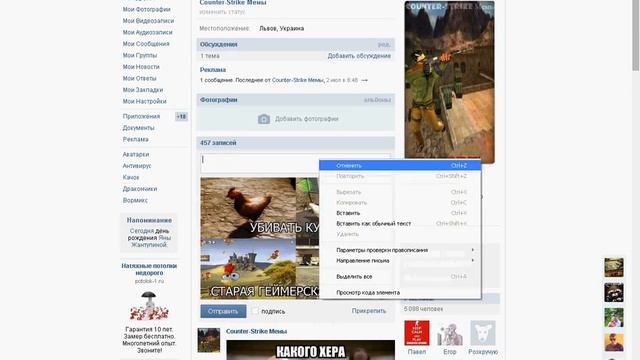Open Качок app link

131,177
